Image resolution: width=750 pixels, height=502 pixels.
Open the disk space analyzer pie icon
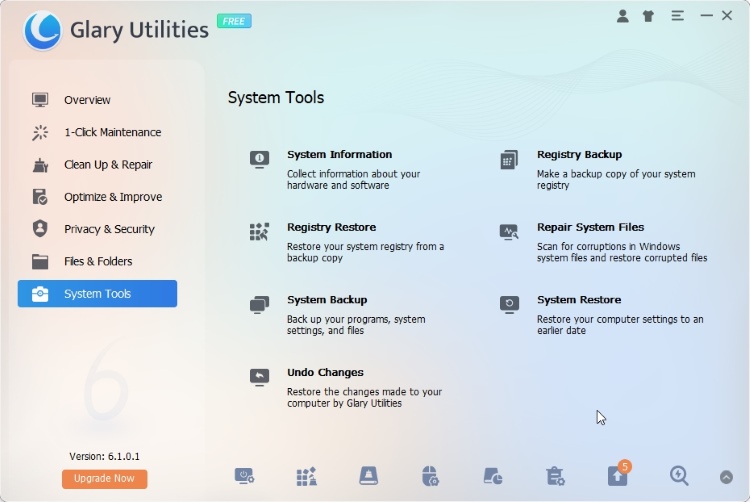493,477
